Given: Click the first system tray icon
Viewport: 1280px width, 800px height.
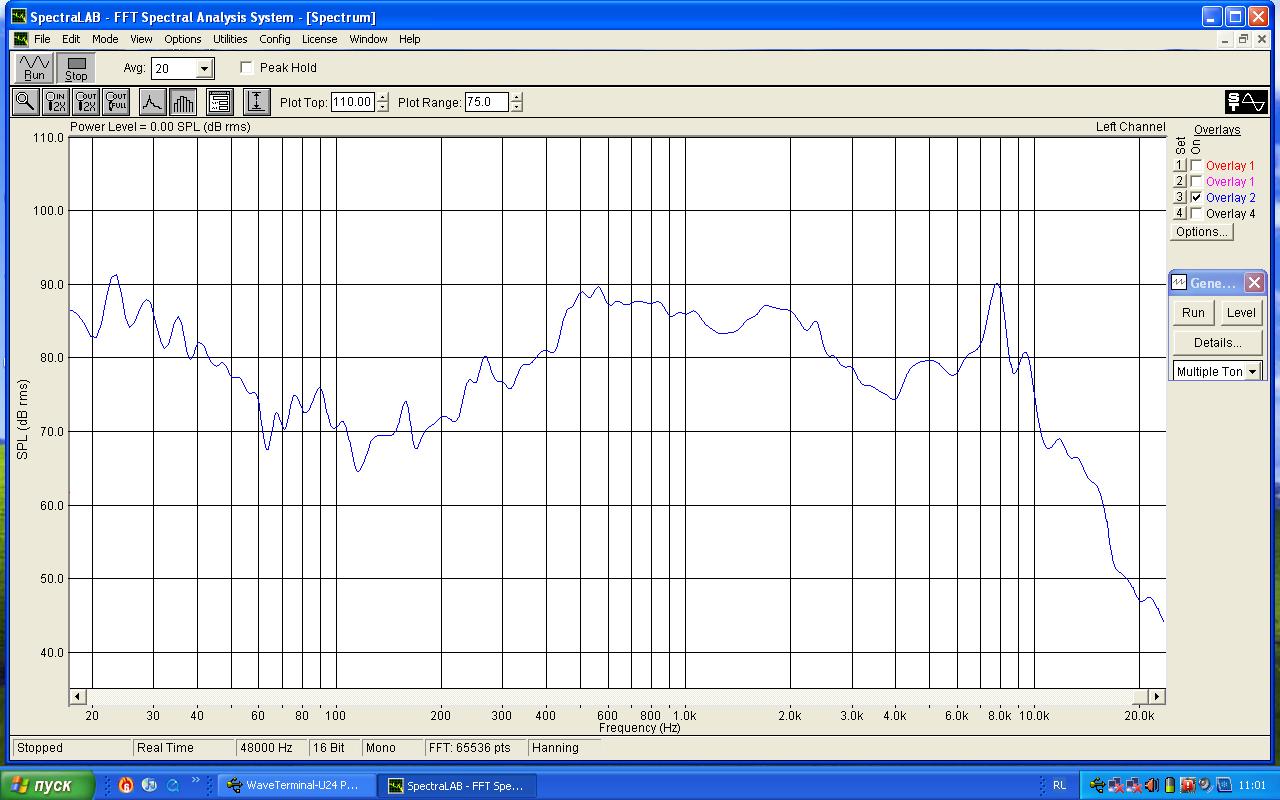Looking at the screenshot, I should [1097, 785].
